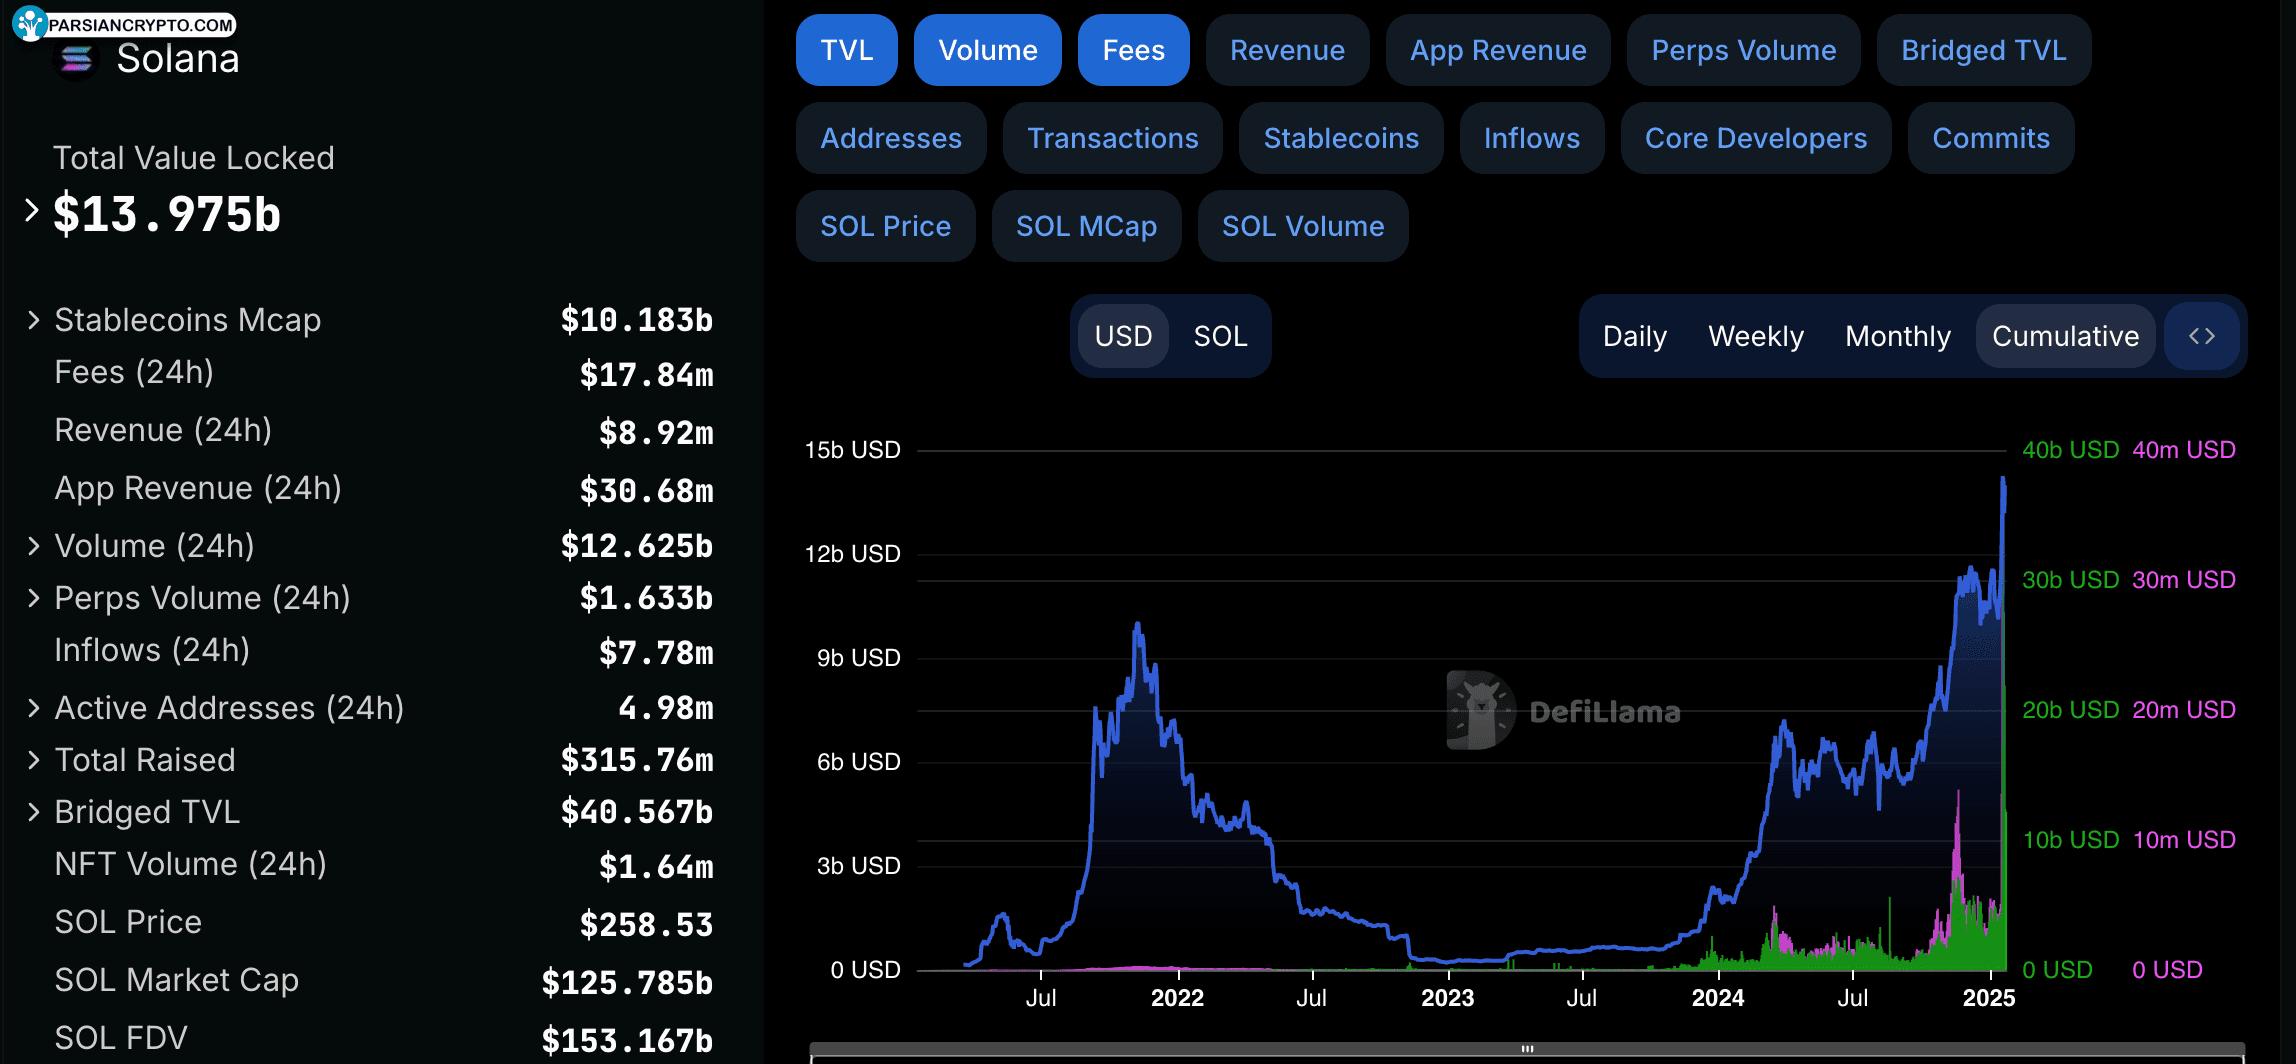Expand the Bridged TVL row
2296x1064 pixels.
click(x=34, y=812)
